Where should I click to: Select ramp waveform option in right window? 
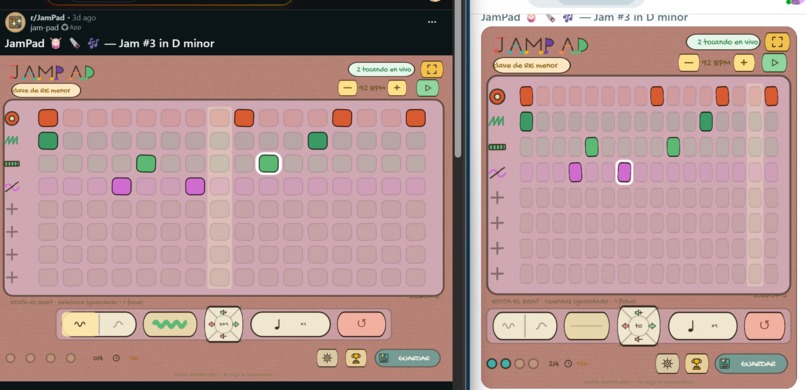541,326
